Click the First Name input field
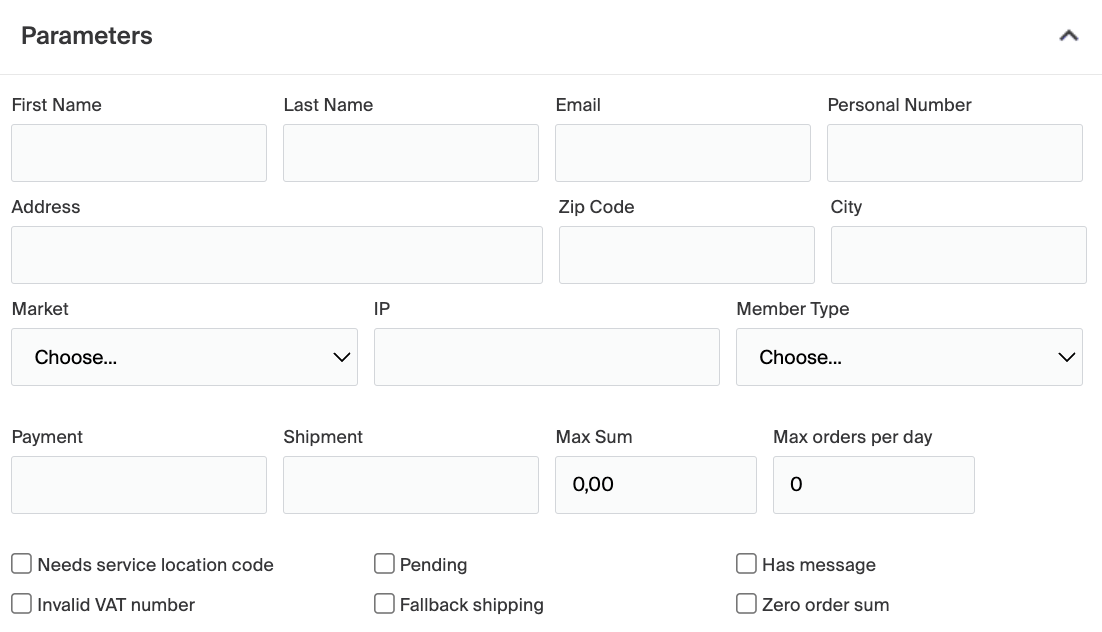The width and height of the screenshot is (1102, 632). (x=139, y=153)
